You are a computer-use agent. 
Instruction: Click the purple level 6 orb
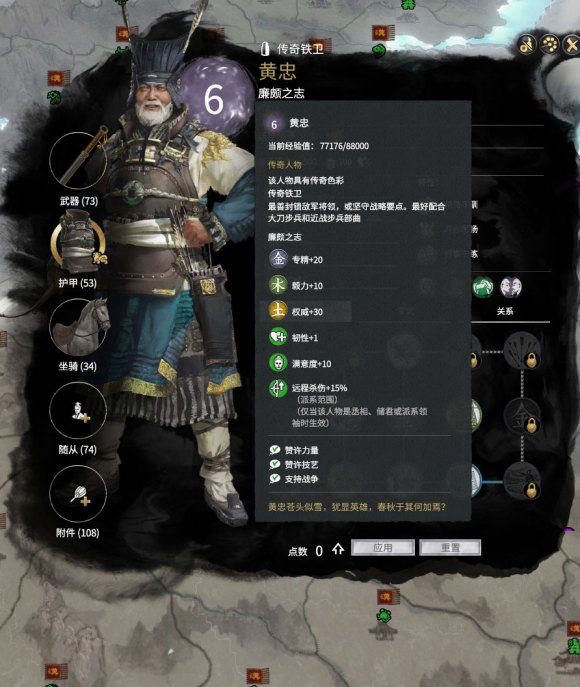[x=213, y=98]
